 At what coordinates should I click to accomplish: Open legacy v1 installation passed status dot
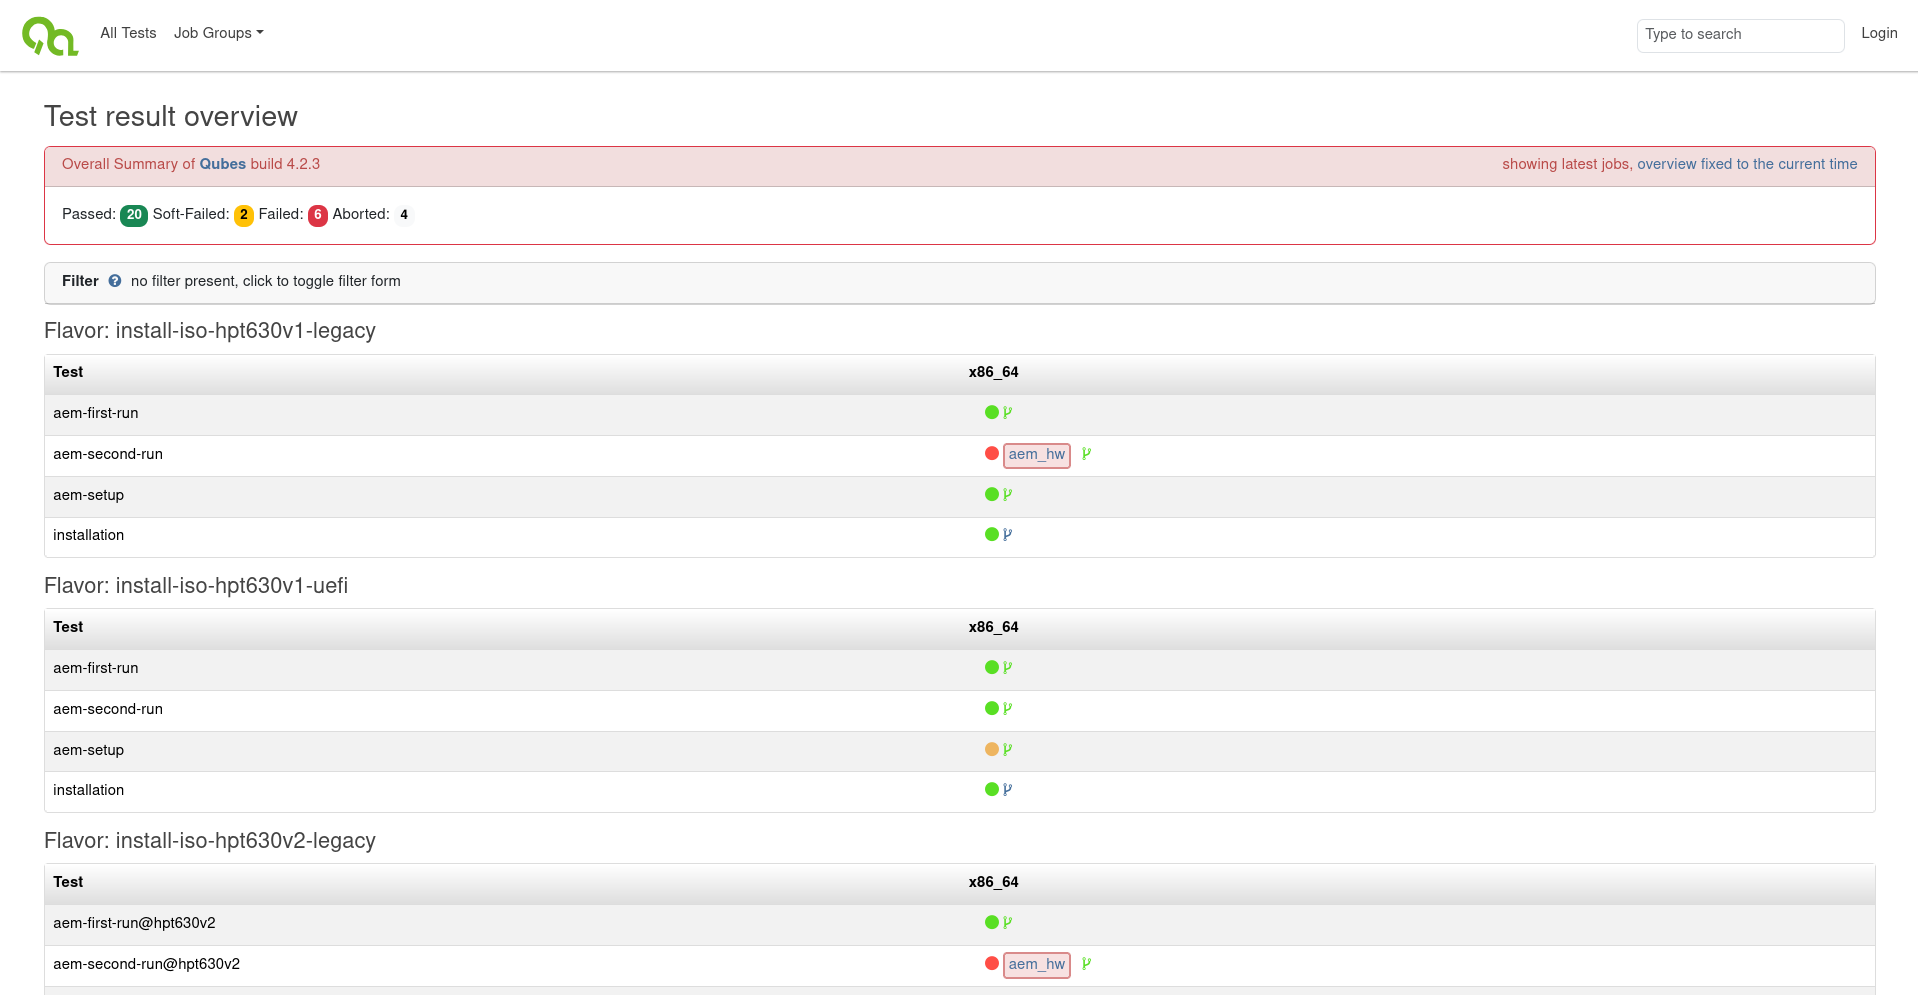point(992,534)
